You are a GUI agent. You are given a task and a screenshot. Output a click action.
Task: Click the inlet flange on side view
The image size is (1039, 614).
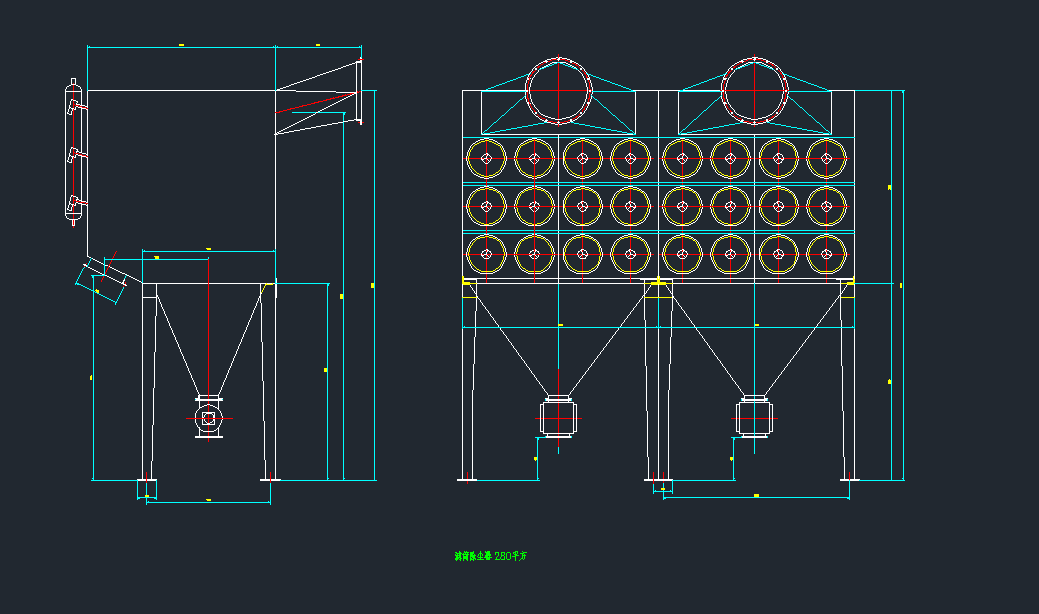(x=358, y=92)
